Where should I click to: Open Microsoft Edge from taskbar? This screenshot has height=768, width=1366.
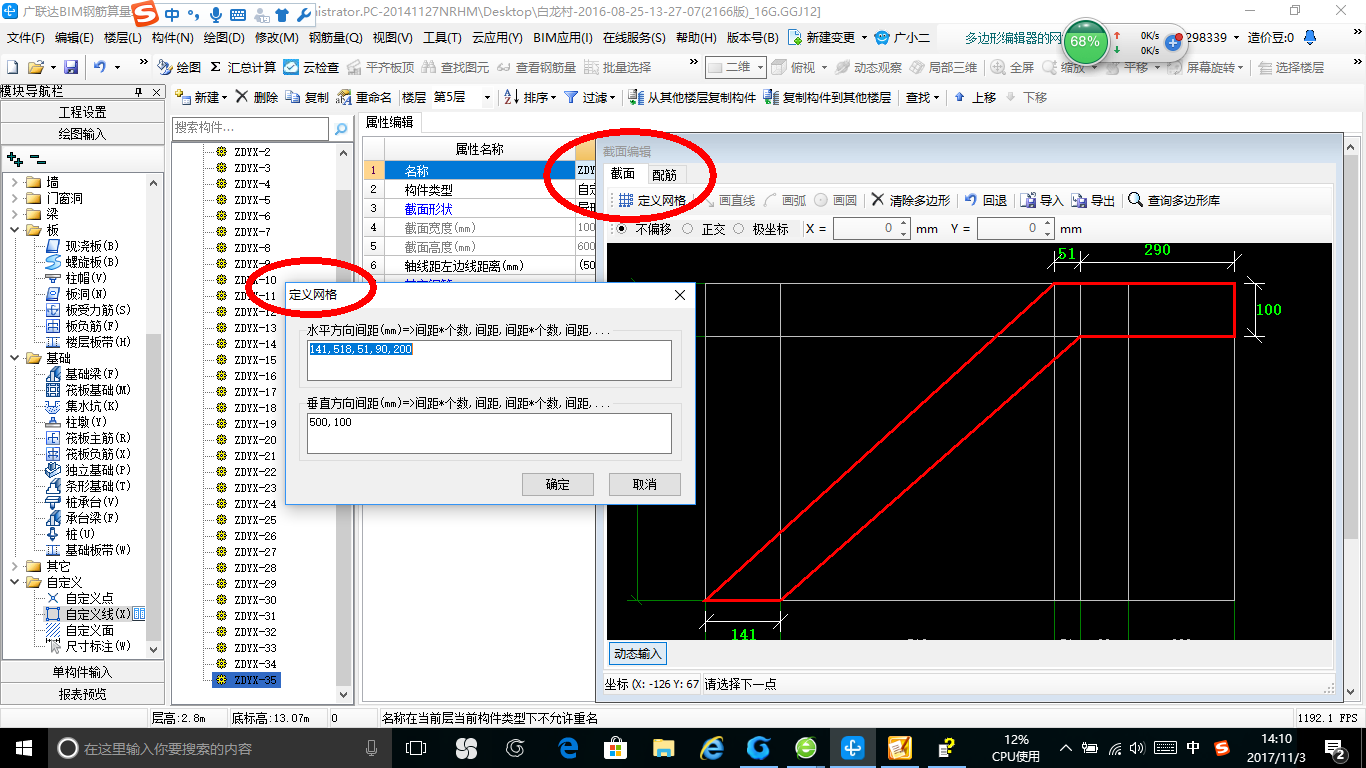tap(569, 747)
